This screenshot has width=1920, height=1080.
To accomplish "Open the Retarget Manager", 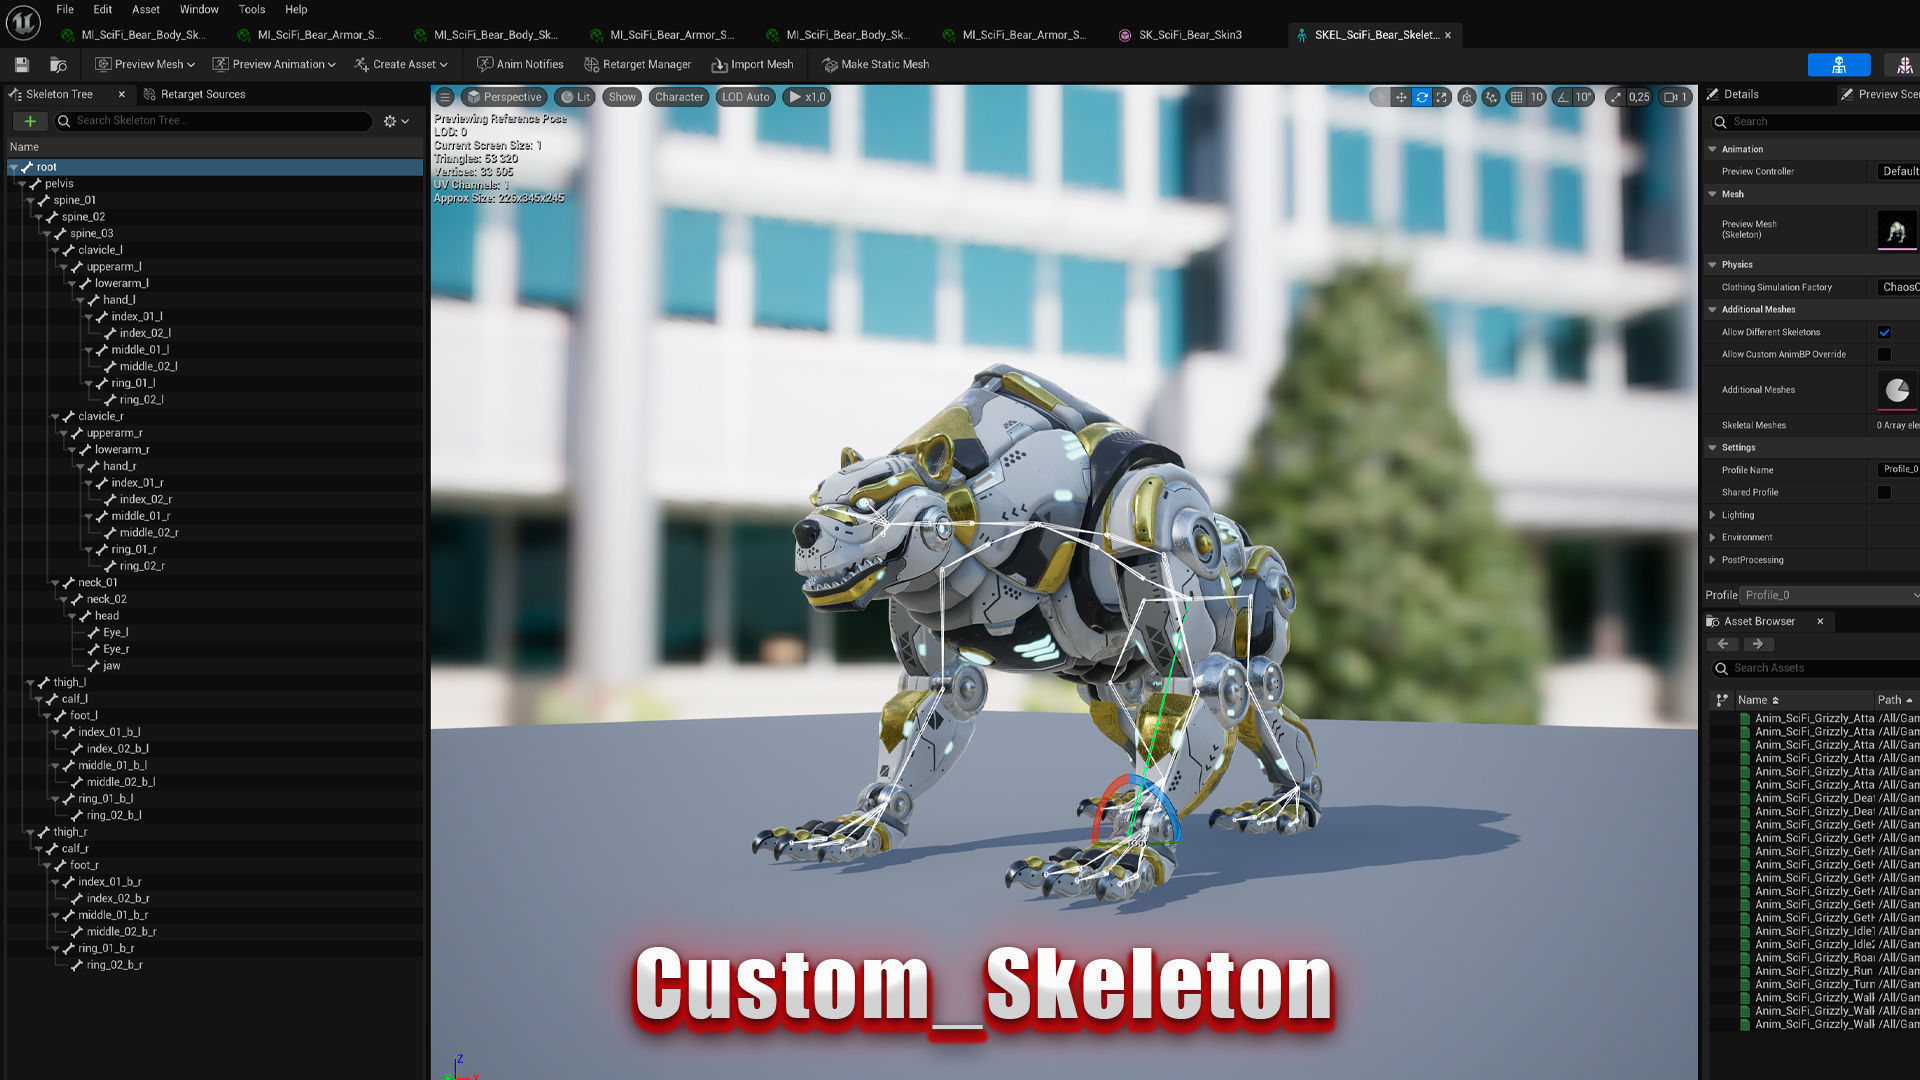I will pyautogui.click(x=638, y=64).
